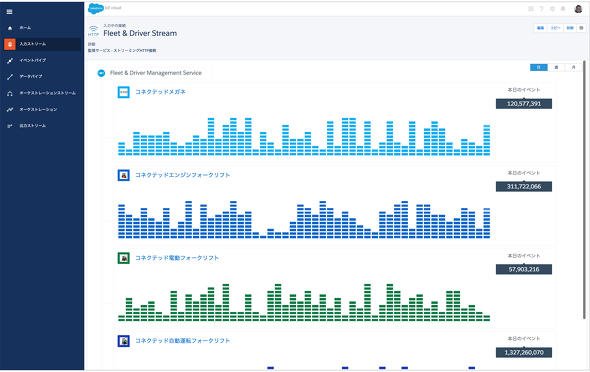Click the コネクテッド自動運転フォークリフト device icon
The height and width of the screenshot is (372, 590).
123,341
